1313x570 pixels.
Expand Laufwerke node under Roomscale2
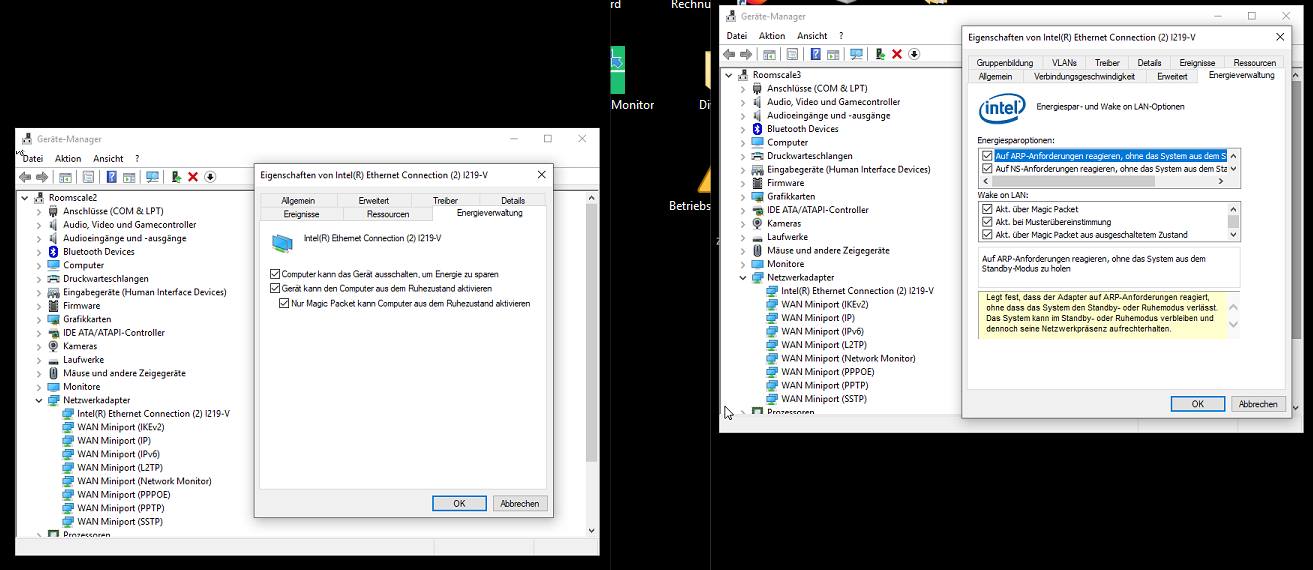[x=39, y=360]
